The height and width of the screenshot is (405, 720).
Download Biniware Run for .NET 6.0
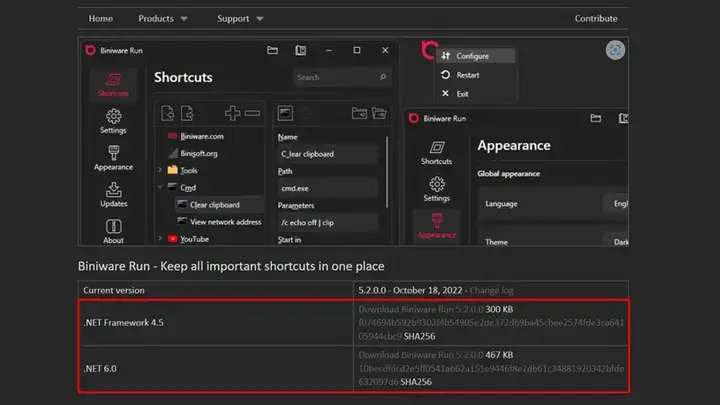point(421,355)
